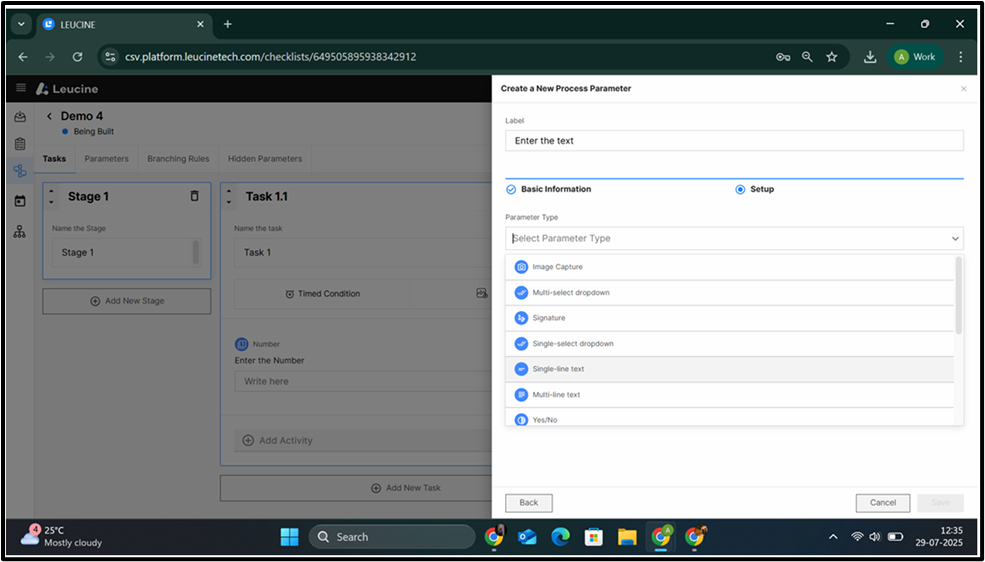
Task: Select Image Capture parameter type
Action: point(557,267)
